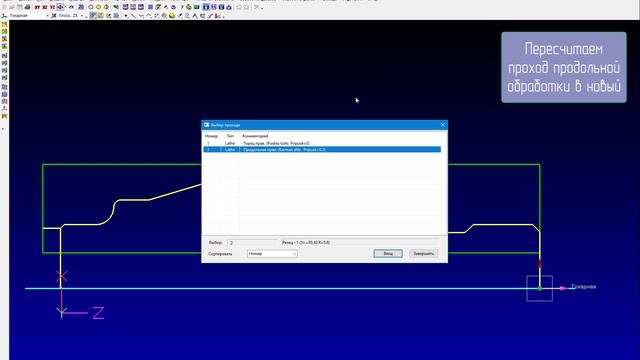Click the first purple screen-layout icon

[125, 7]
